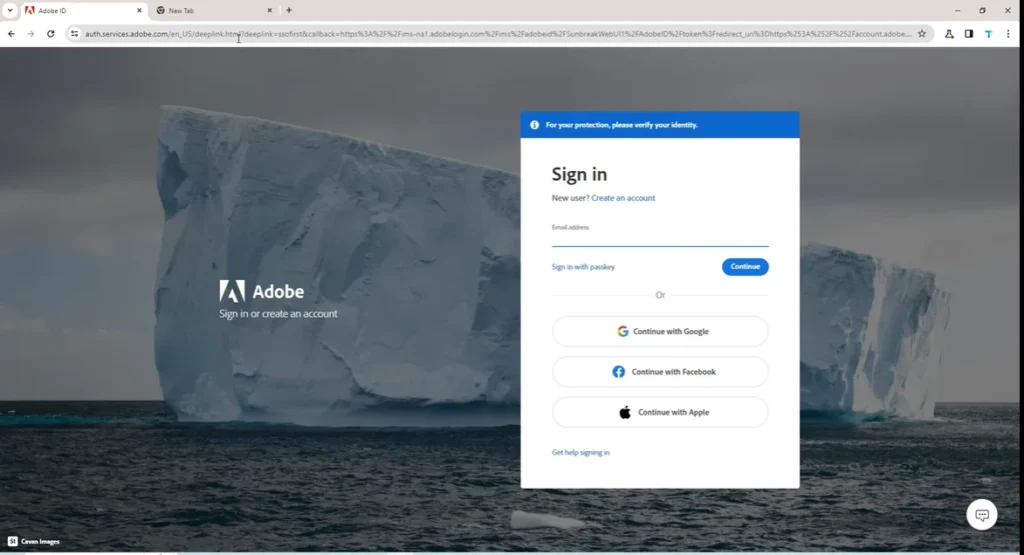The image size is (1024, 555).
Task: Choose Continue with Google
Action: (x=660, y=332)
